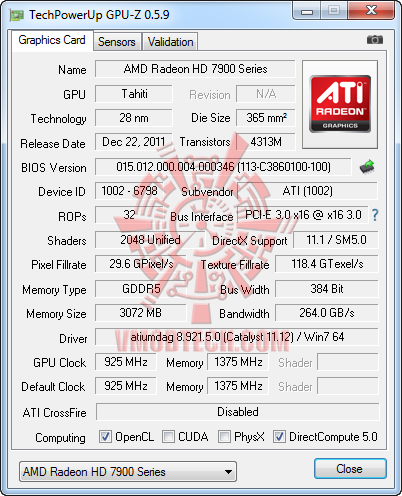Take a screenshot with the camera icon
402x496 pixels.
click(375, 40)
